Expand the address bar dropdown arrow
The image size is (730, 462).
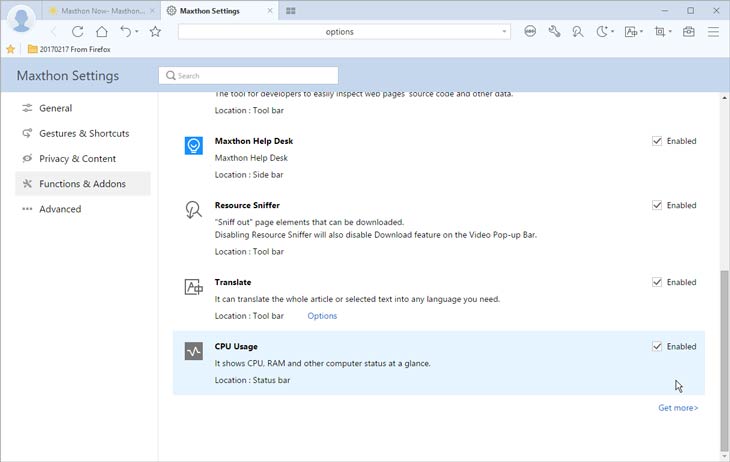504,32
